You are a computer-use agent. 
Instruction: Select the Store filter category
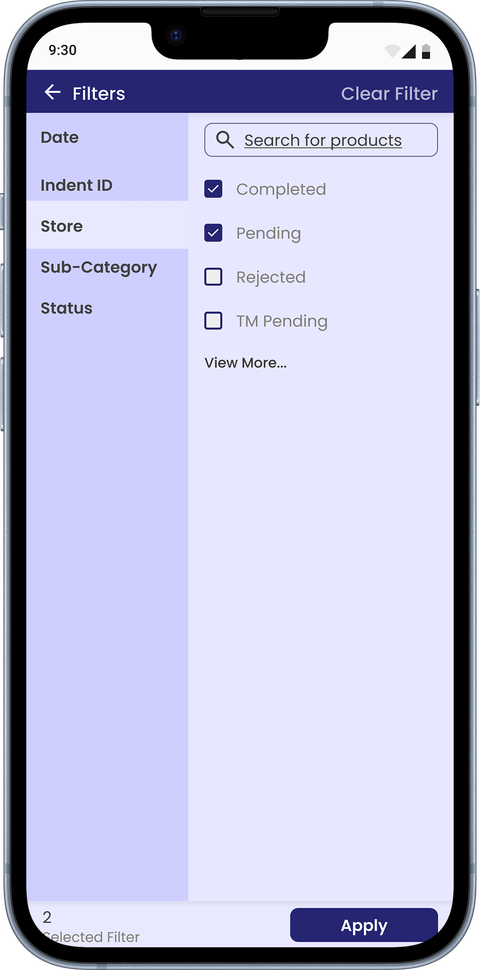click(x=108, y=226)
